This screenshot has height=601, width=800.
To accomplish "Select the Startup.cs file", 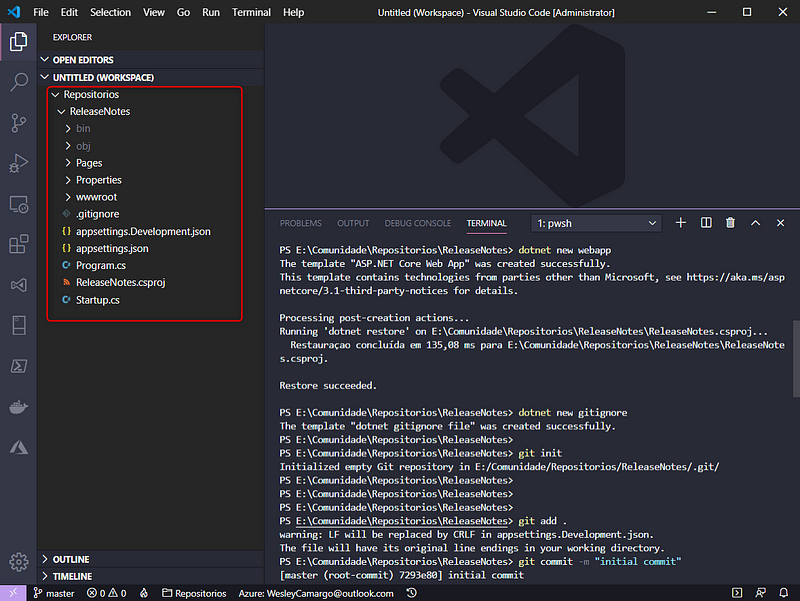I will tap(97, 299).
